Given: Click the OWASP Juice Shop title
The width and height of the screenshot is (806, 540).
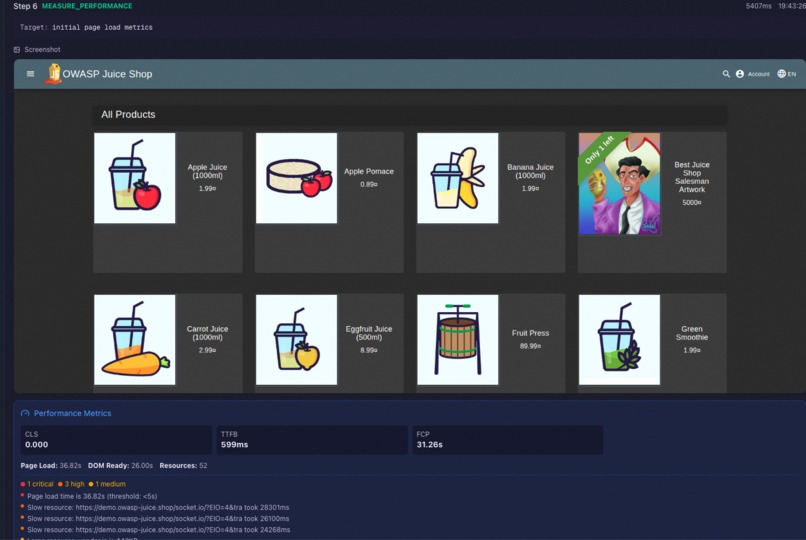Looking at the screenshot, I should click(107, 74).
